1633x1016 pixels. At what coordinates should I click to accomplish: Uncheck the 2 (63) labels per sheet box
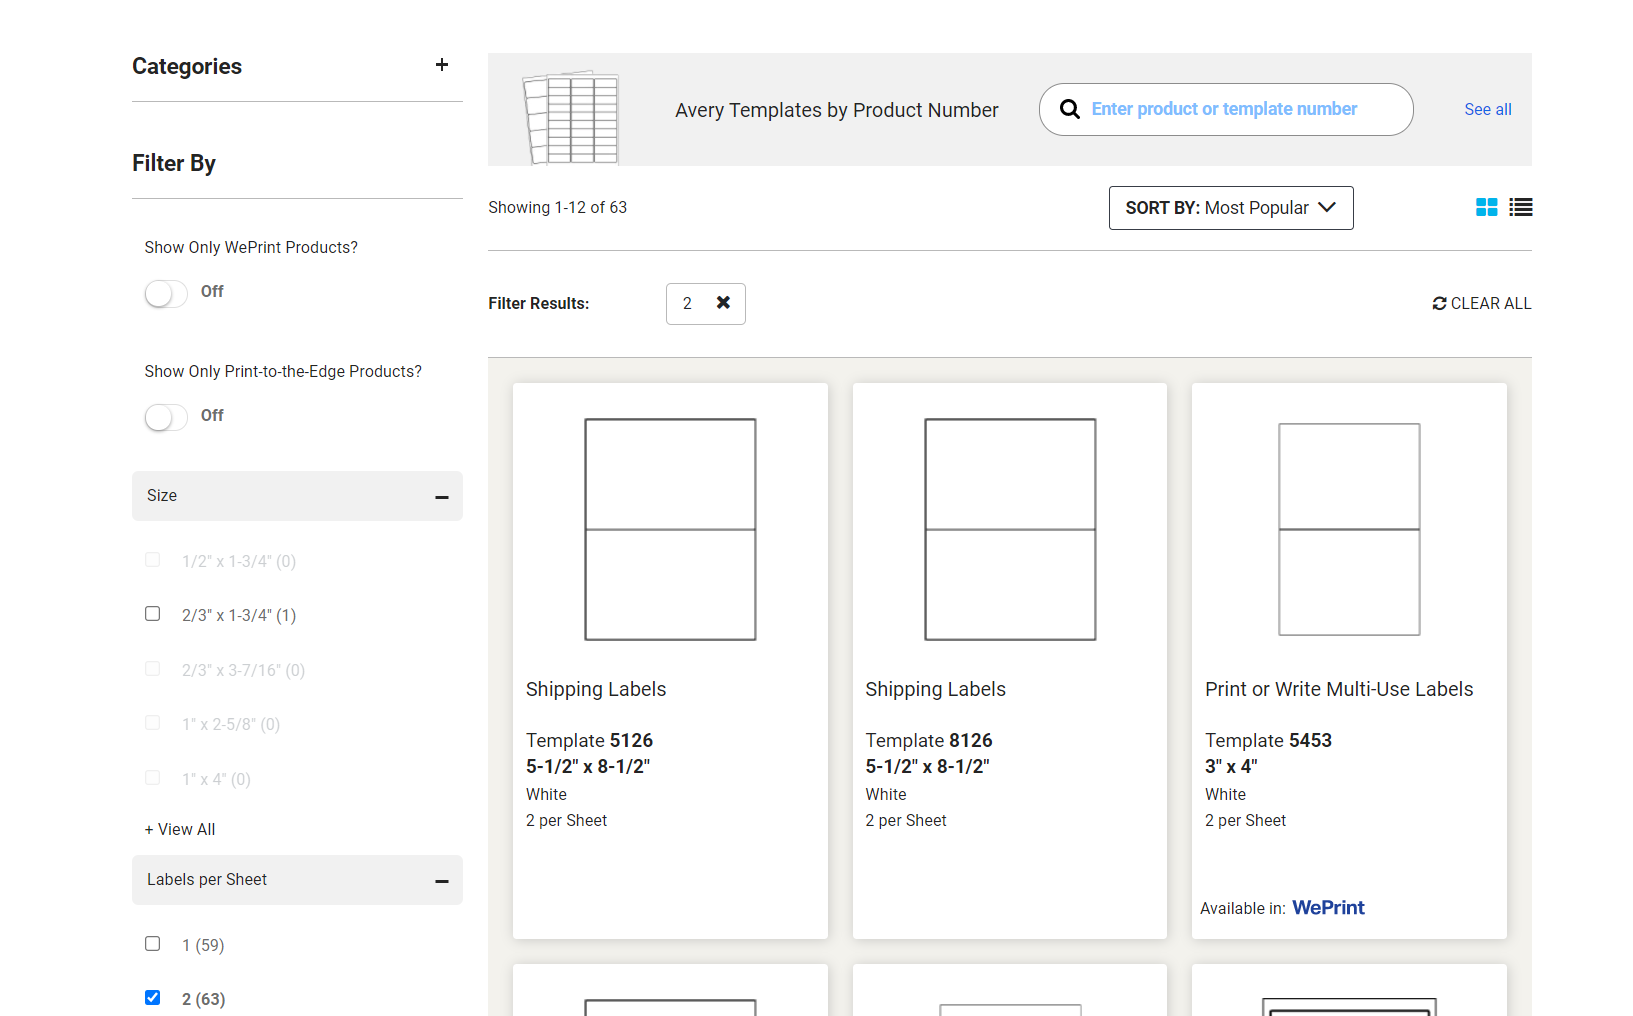(x=152, y=998)
